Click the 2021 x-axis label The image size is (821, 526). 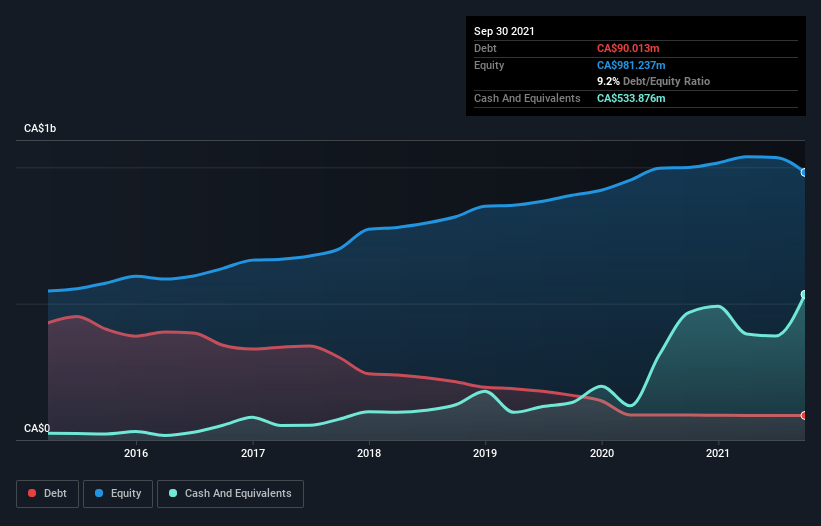[718, 453]
